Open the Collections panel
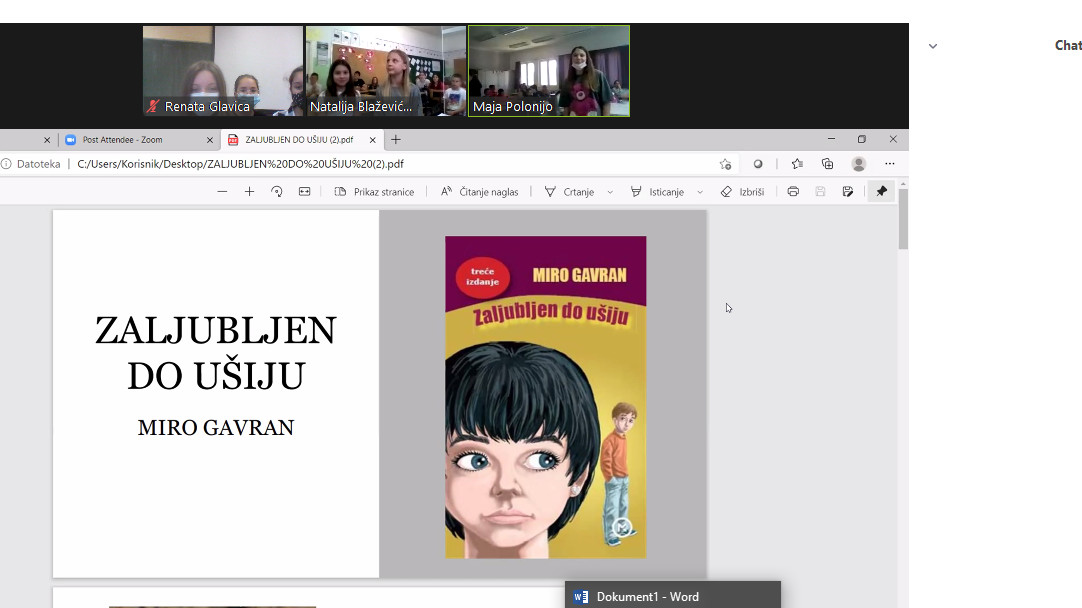The image size is (1082, 608). point(827,164)
